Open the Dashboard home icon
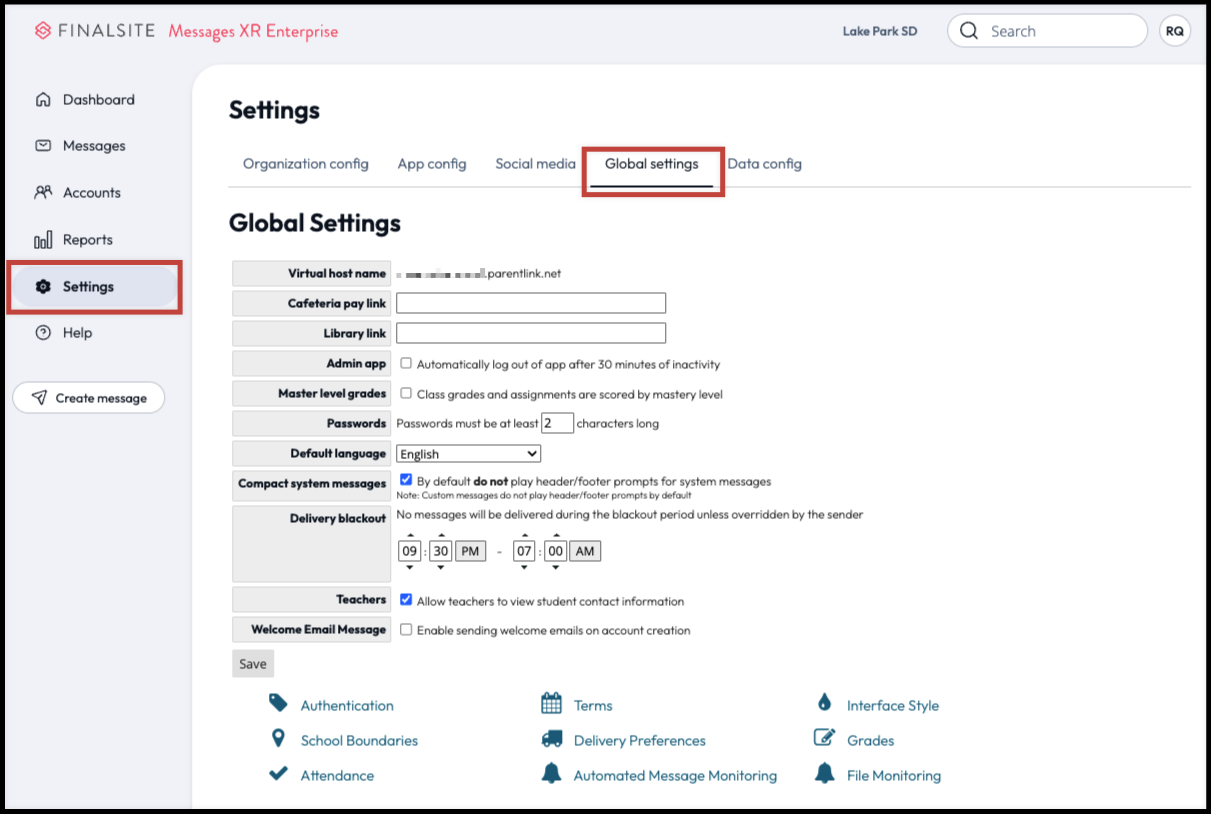 coord(42,99)
